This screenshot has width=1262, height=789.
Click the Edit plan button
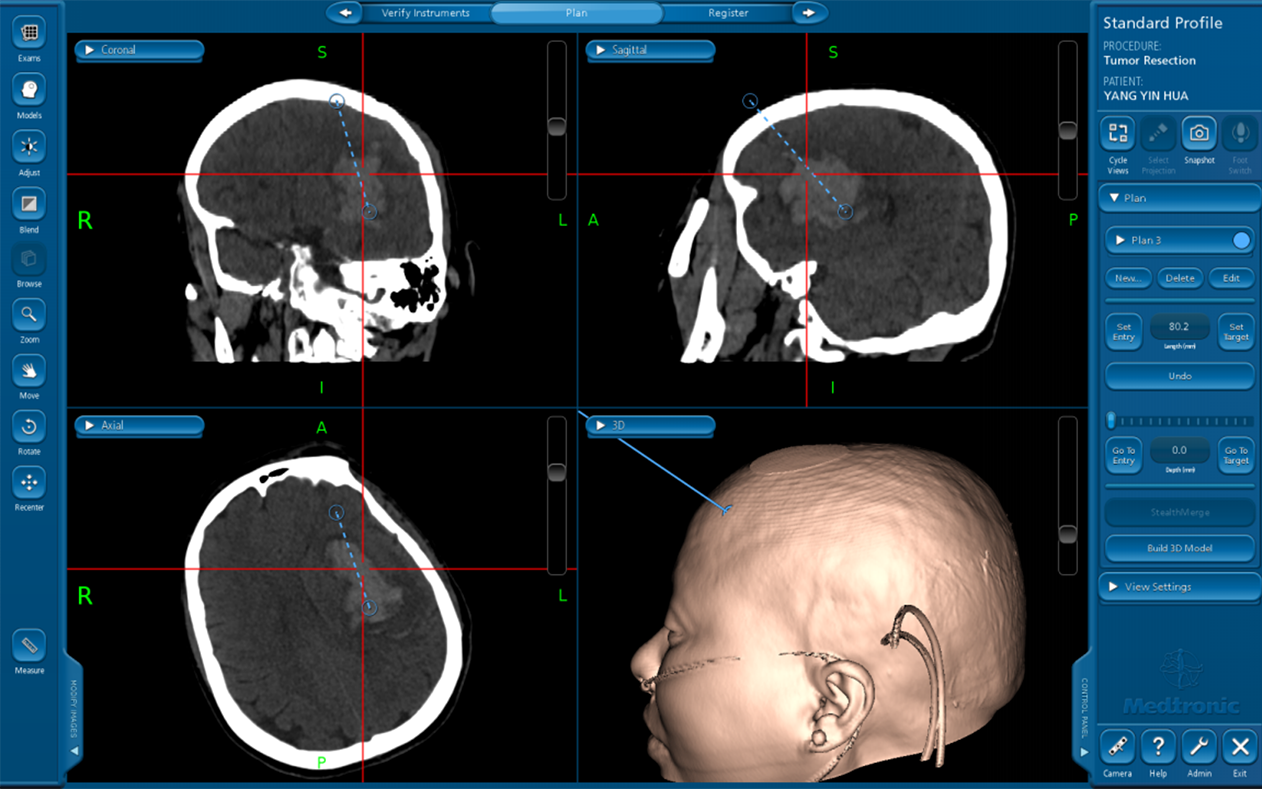point(1231,278)
